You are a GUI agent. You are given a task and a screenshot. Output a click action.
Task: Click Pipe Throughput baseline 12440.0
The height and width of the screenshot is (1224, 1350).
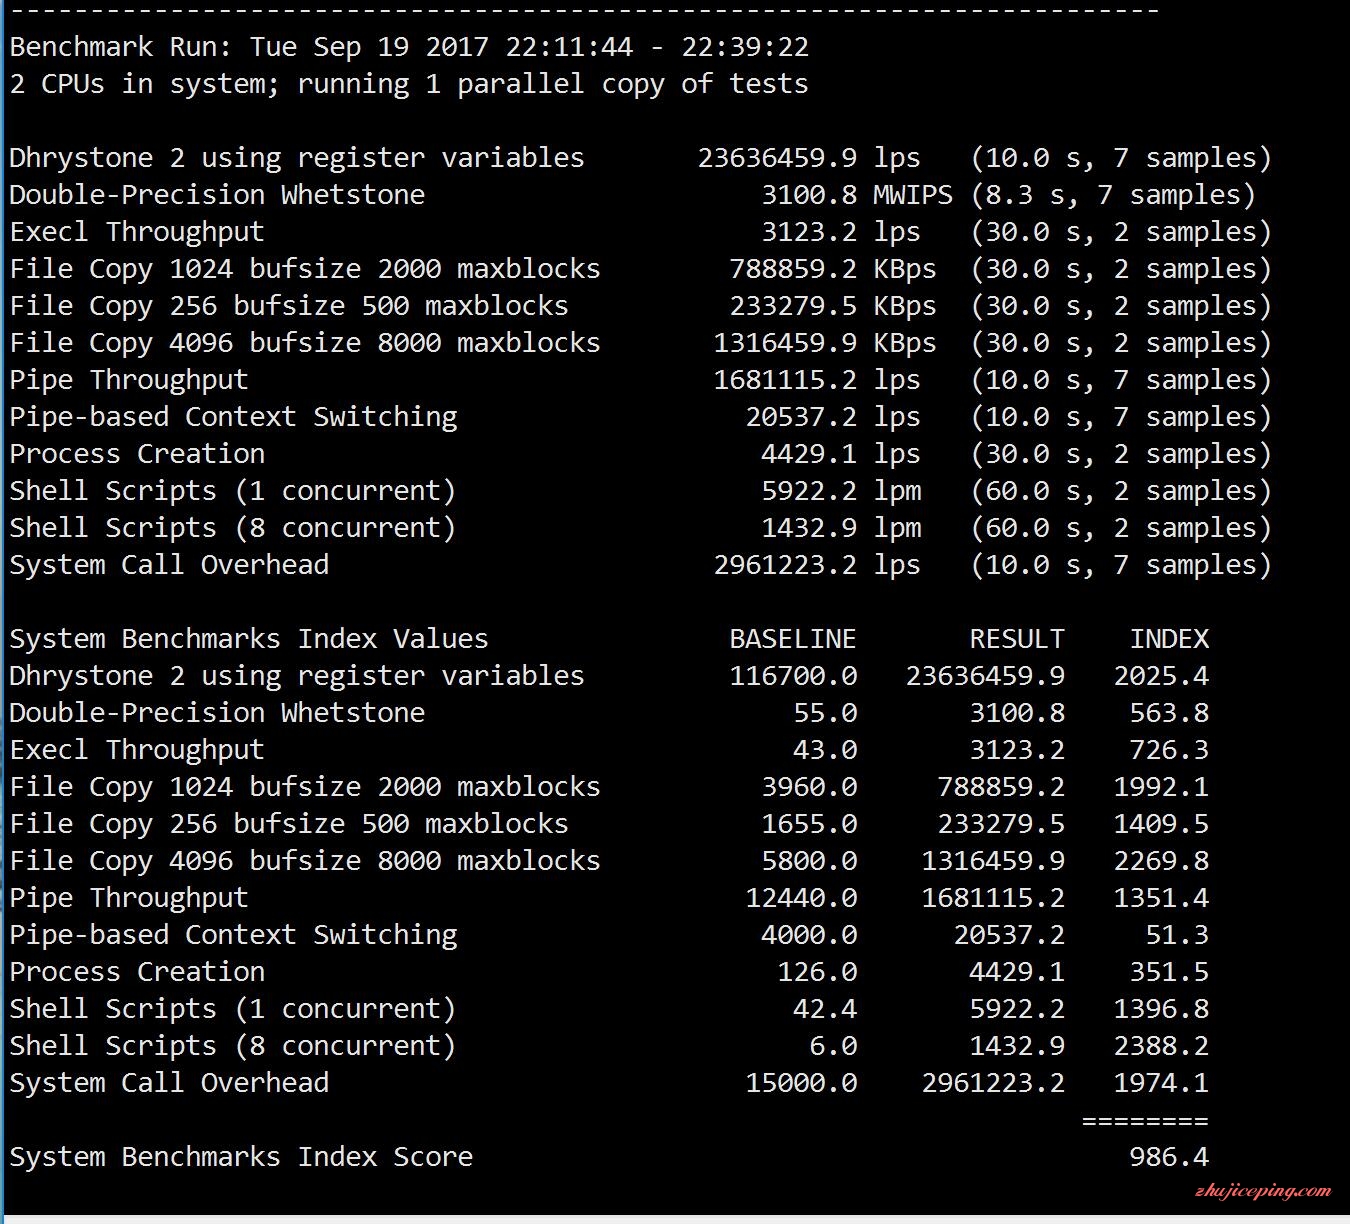point(801,898)
